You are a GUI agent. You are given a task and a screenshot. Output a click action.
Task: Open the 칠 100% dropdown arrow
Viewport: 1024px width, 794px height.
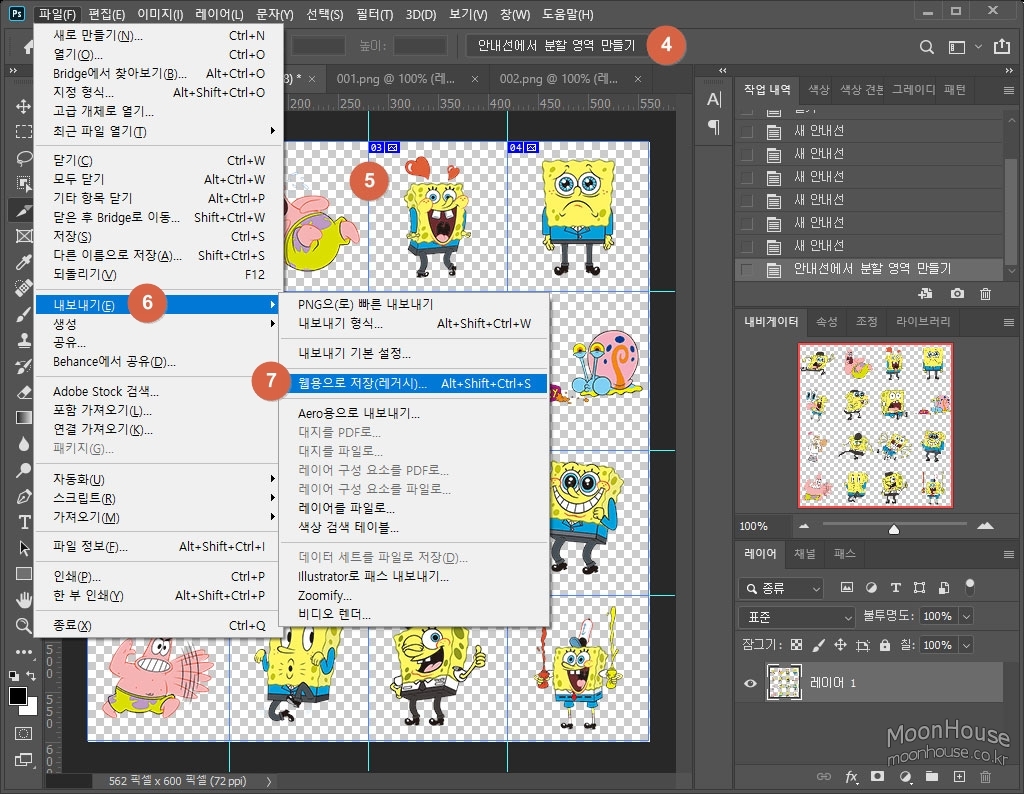click(967, 645)
